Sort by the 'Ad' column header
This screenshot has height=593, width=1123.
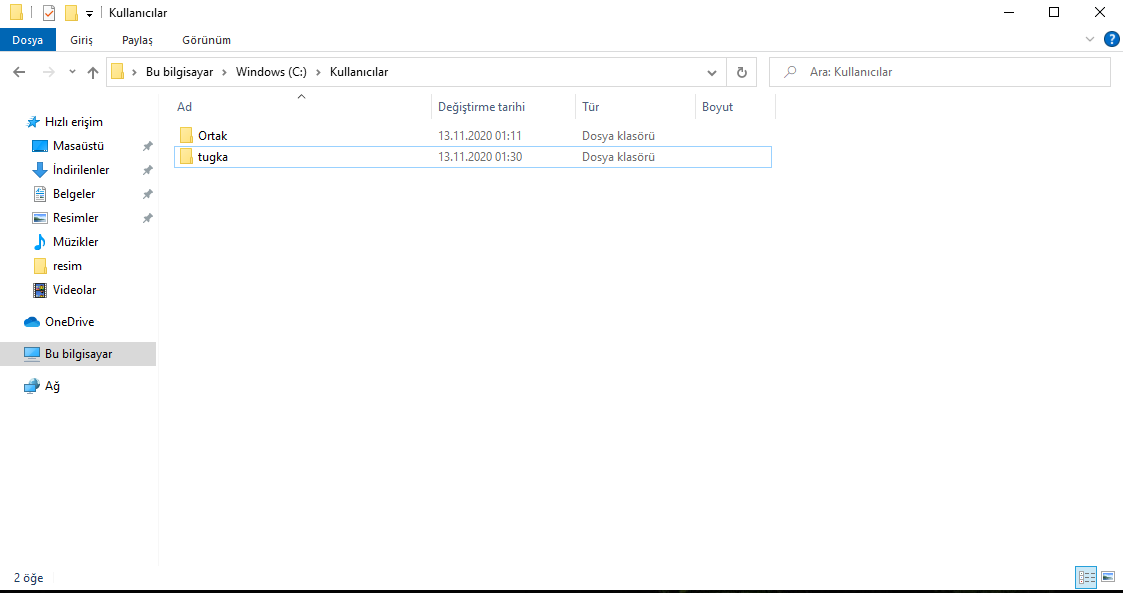pos(301,107)
